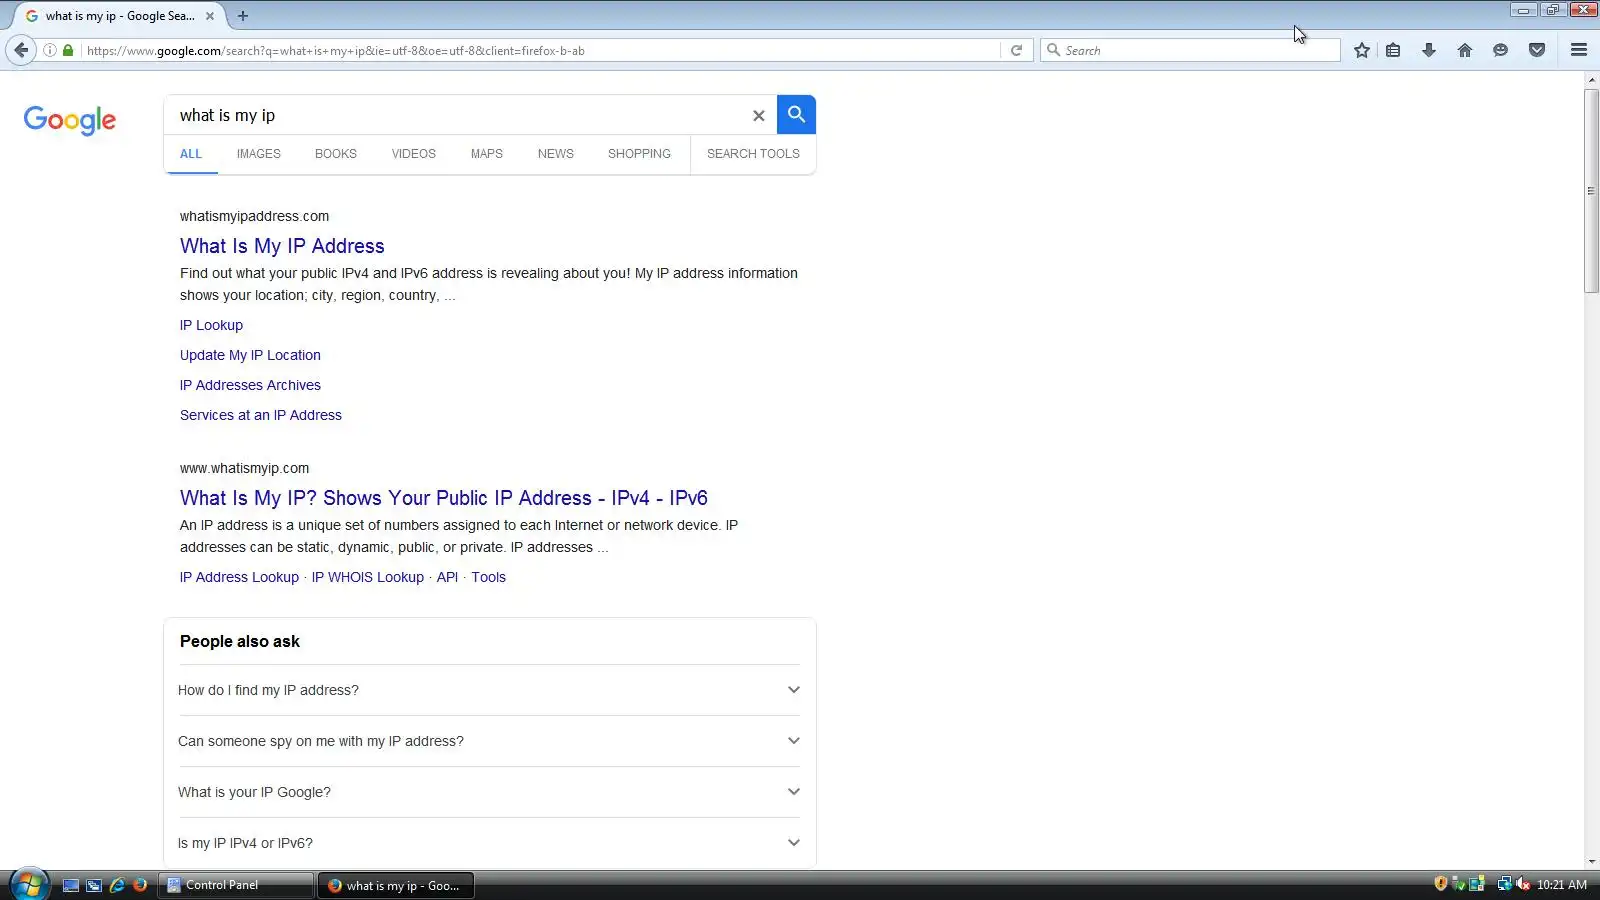The image size is (1600, 900).
Task: Switch to Control Panel taskbar window
Action: [x=236, y=885]
